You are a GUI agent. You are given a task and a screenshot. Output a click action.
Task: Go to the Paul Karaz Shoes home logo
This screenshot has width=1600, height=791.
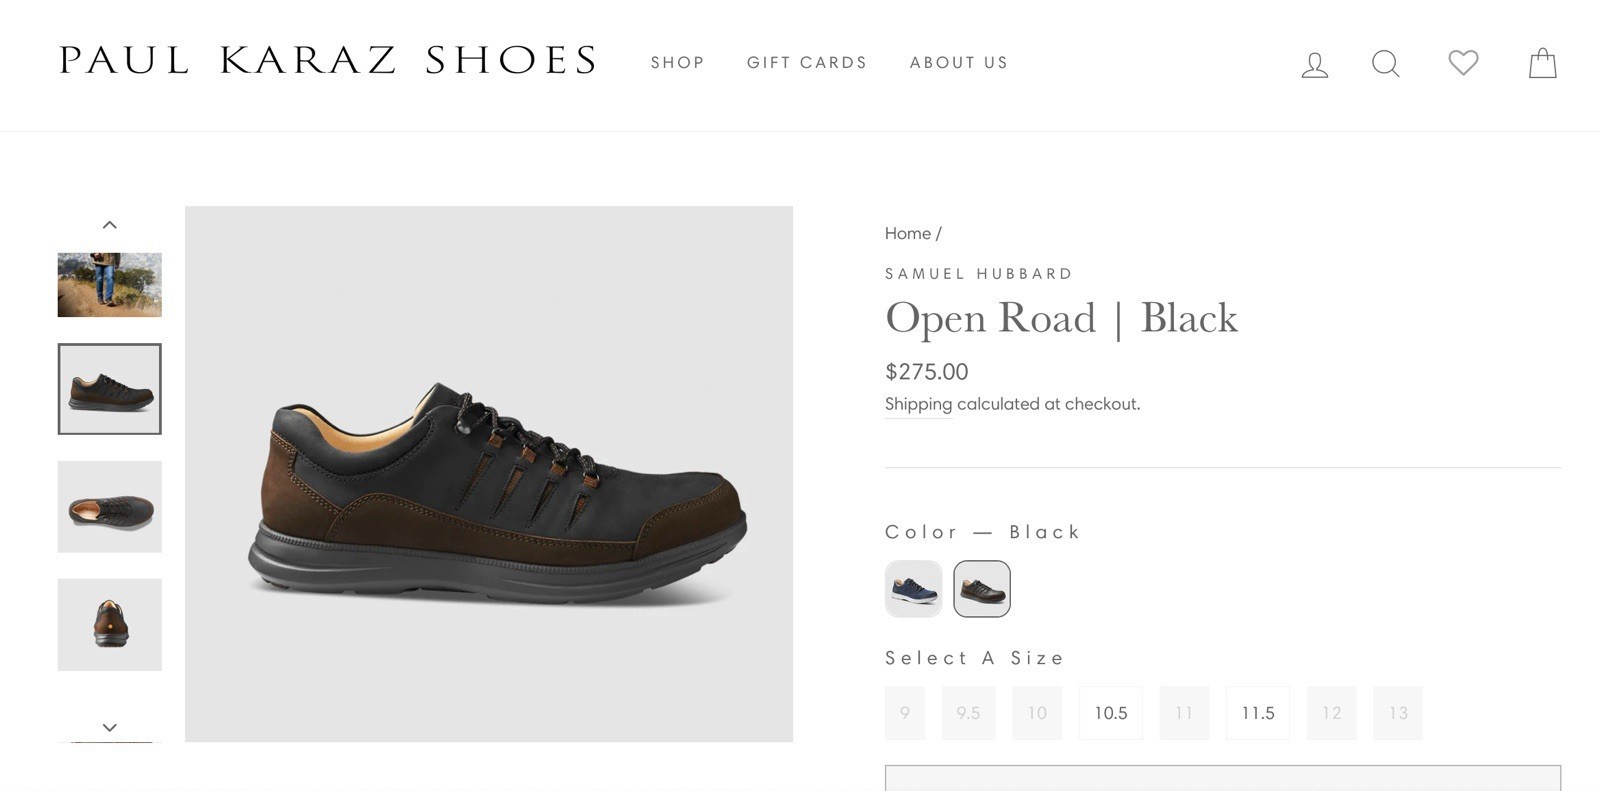click(328, 61)
